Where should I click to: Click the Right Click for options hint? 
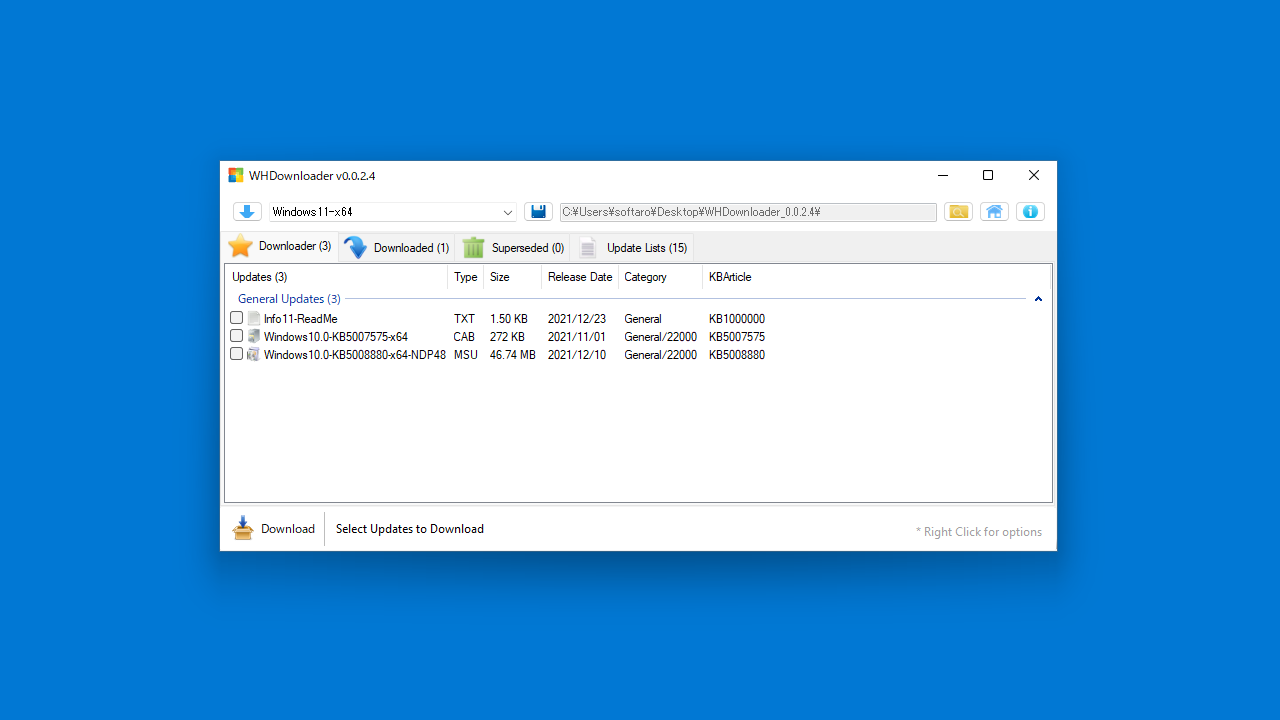coord(979,532)
